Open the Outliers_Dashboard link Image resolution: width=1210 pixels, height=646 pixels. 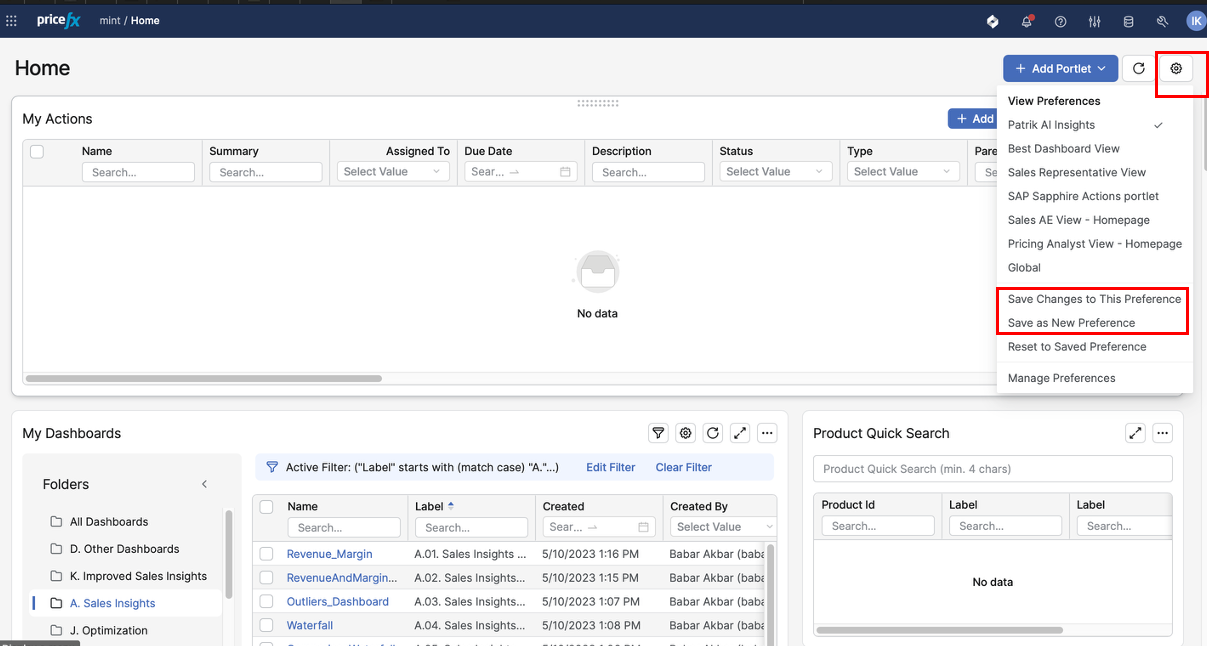click(337, 602)
